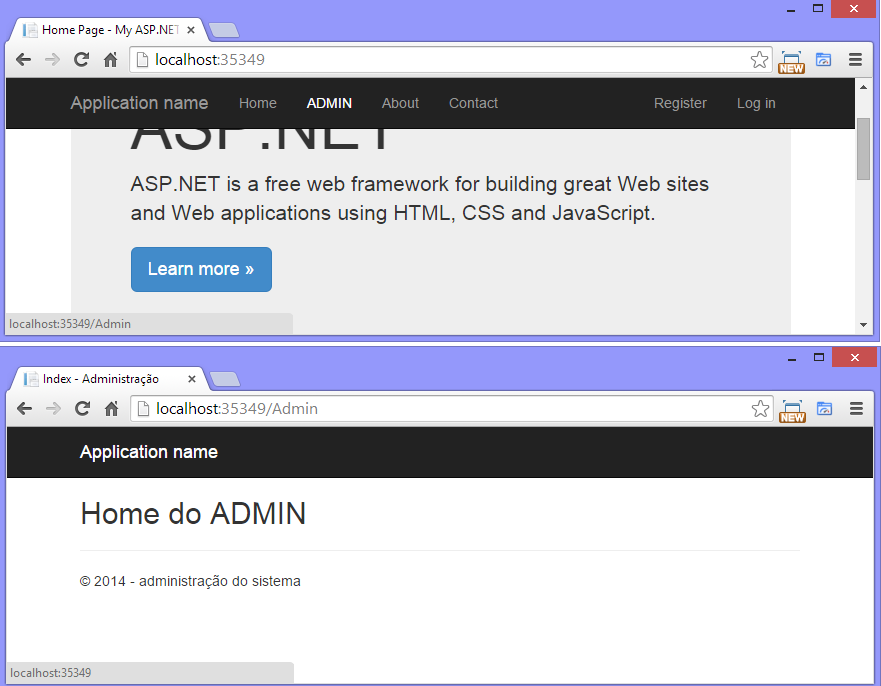Screen dimensions: 881x686
Task: Minimize the Admin browser window
Action: click(792, 359)
